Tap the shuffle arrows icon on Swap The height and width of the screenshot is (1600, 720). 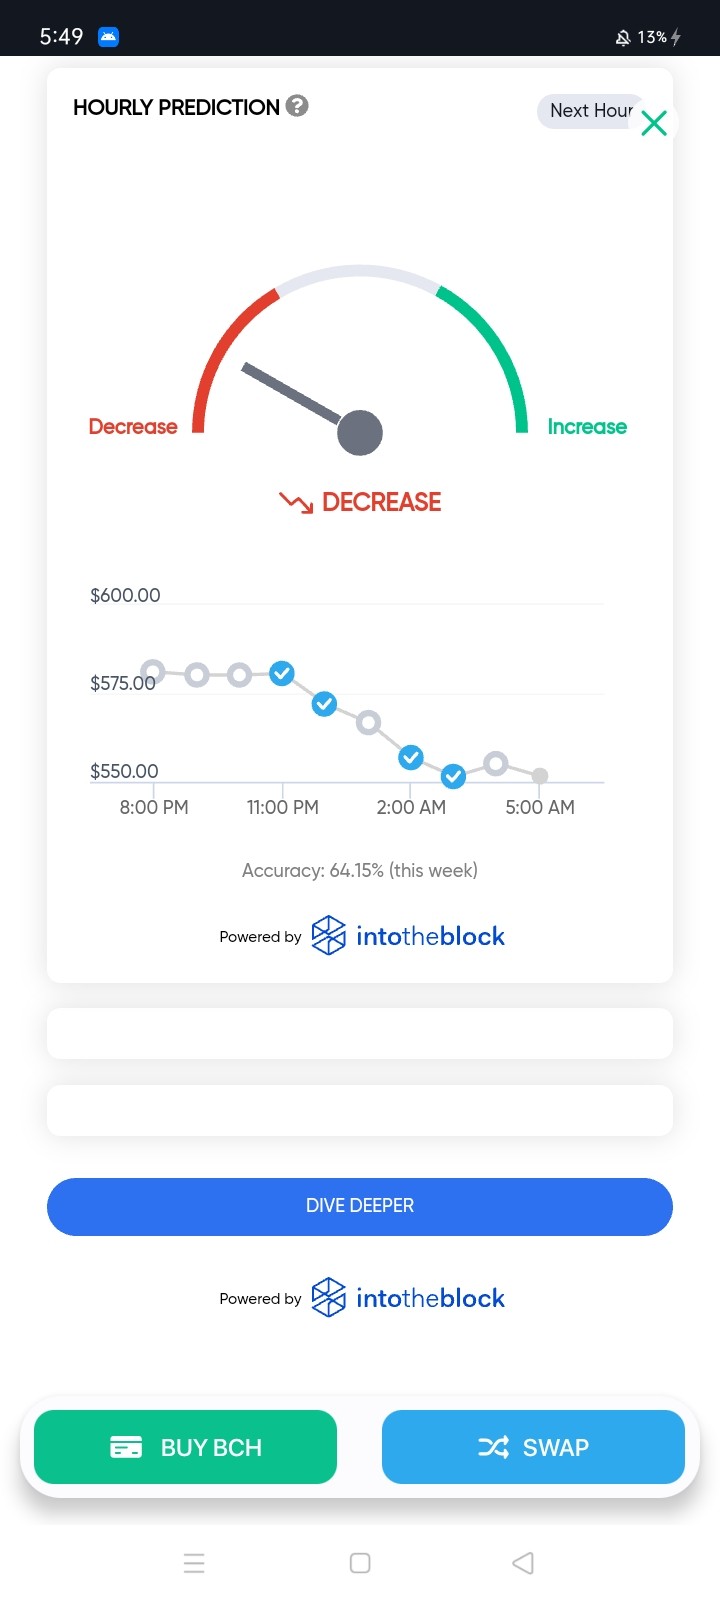(493, 1447)
